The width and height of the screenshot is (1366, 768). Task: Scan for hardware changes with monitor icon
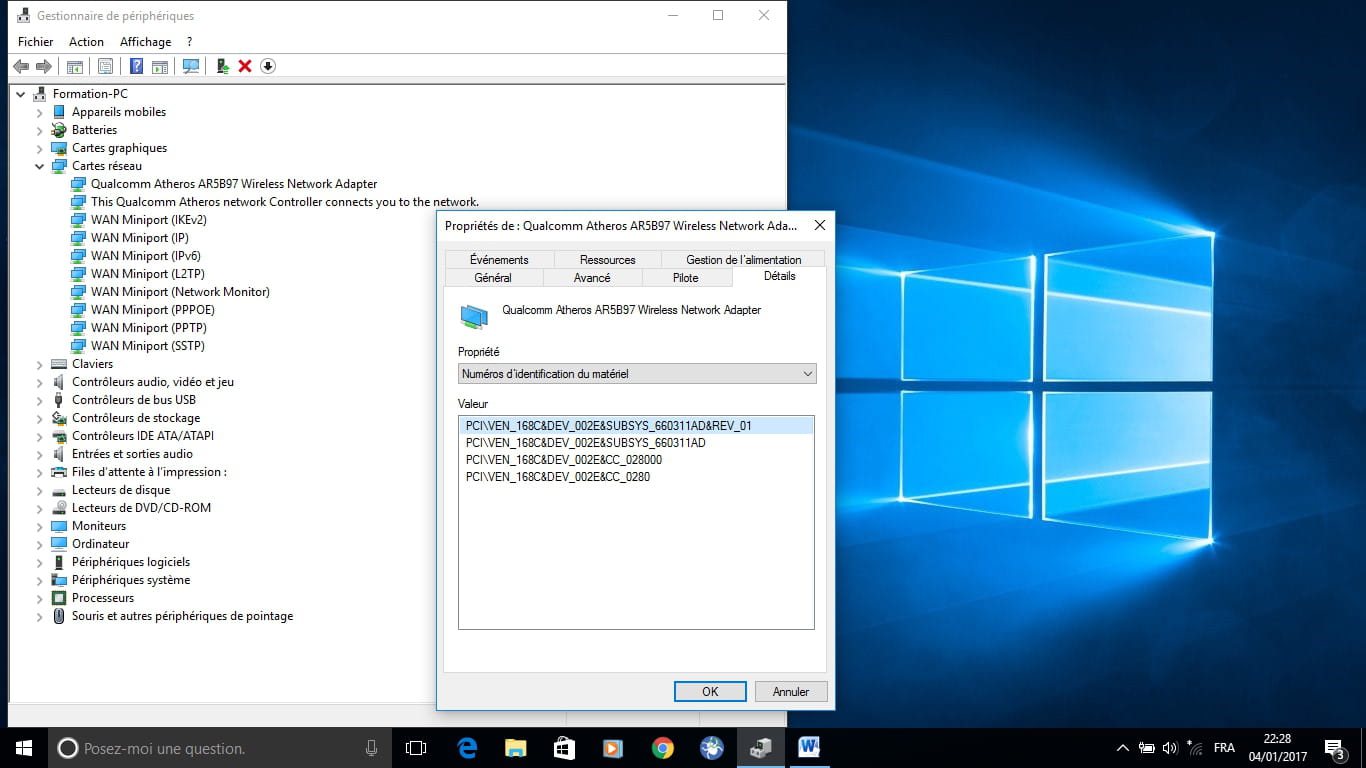click(191, 66)
